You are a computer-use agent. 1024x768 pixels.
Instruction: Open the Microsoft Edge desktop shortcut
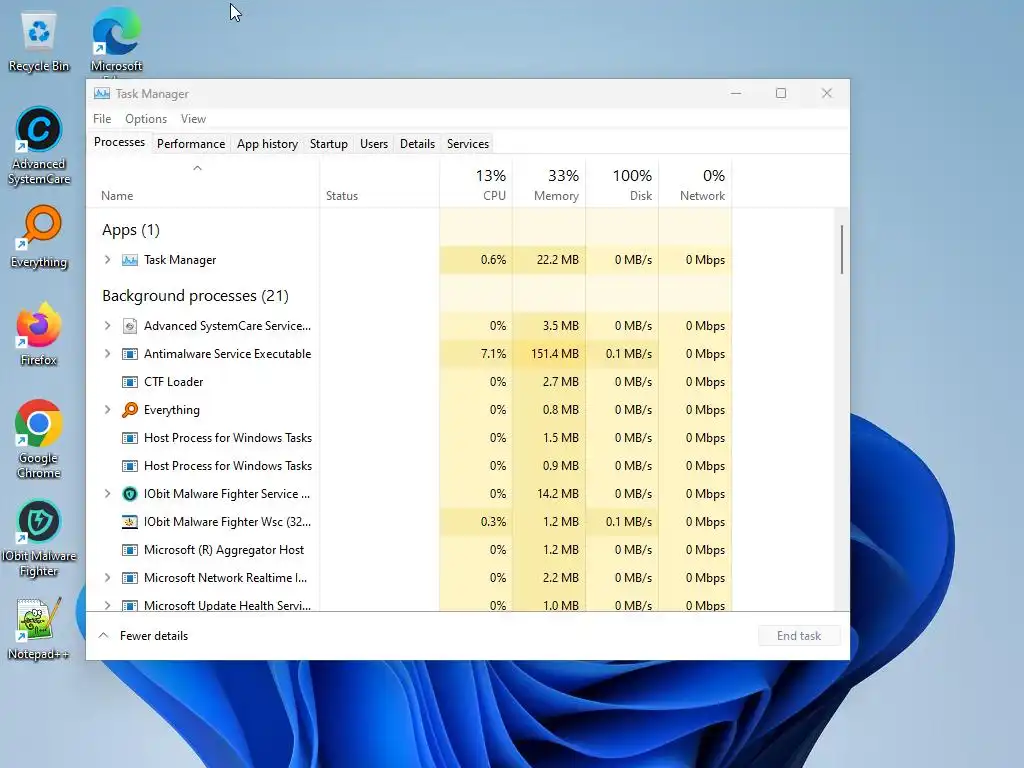pos(116,42)
